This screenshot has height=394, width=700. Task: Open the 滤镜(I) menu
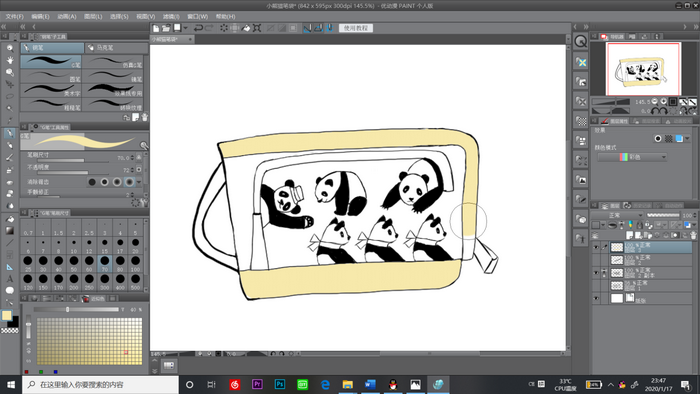click(x=171, y=17)
